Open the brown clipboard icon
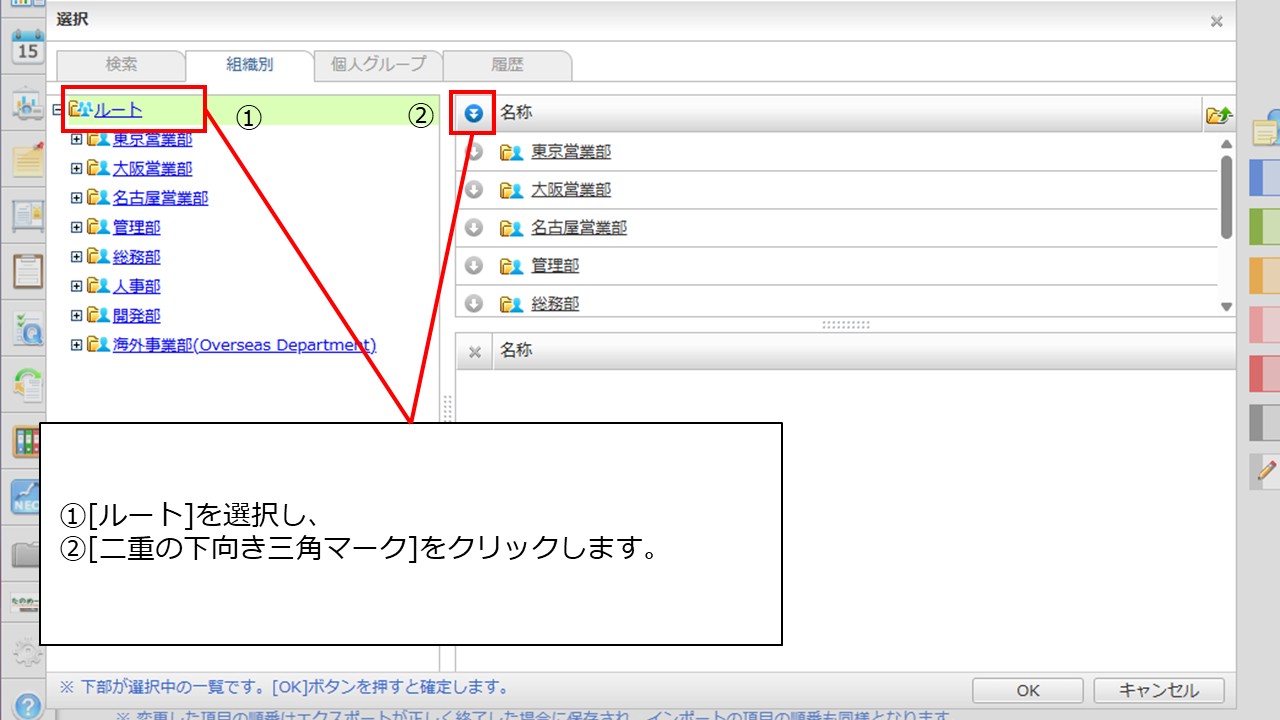The width and height of the screenshot is (1280, 720). point(28,272)
